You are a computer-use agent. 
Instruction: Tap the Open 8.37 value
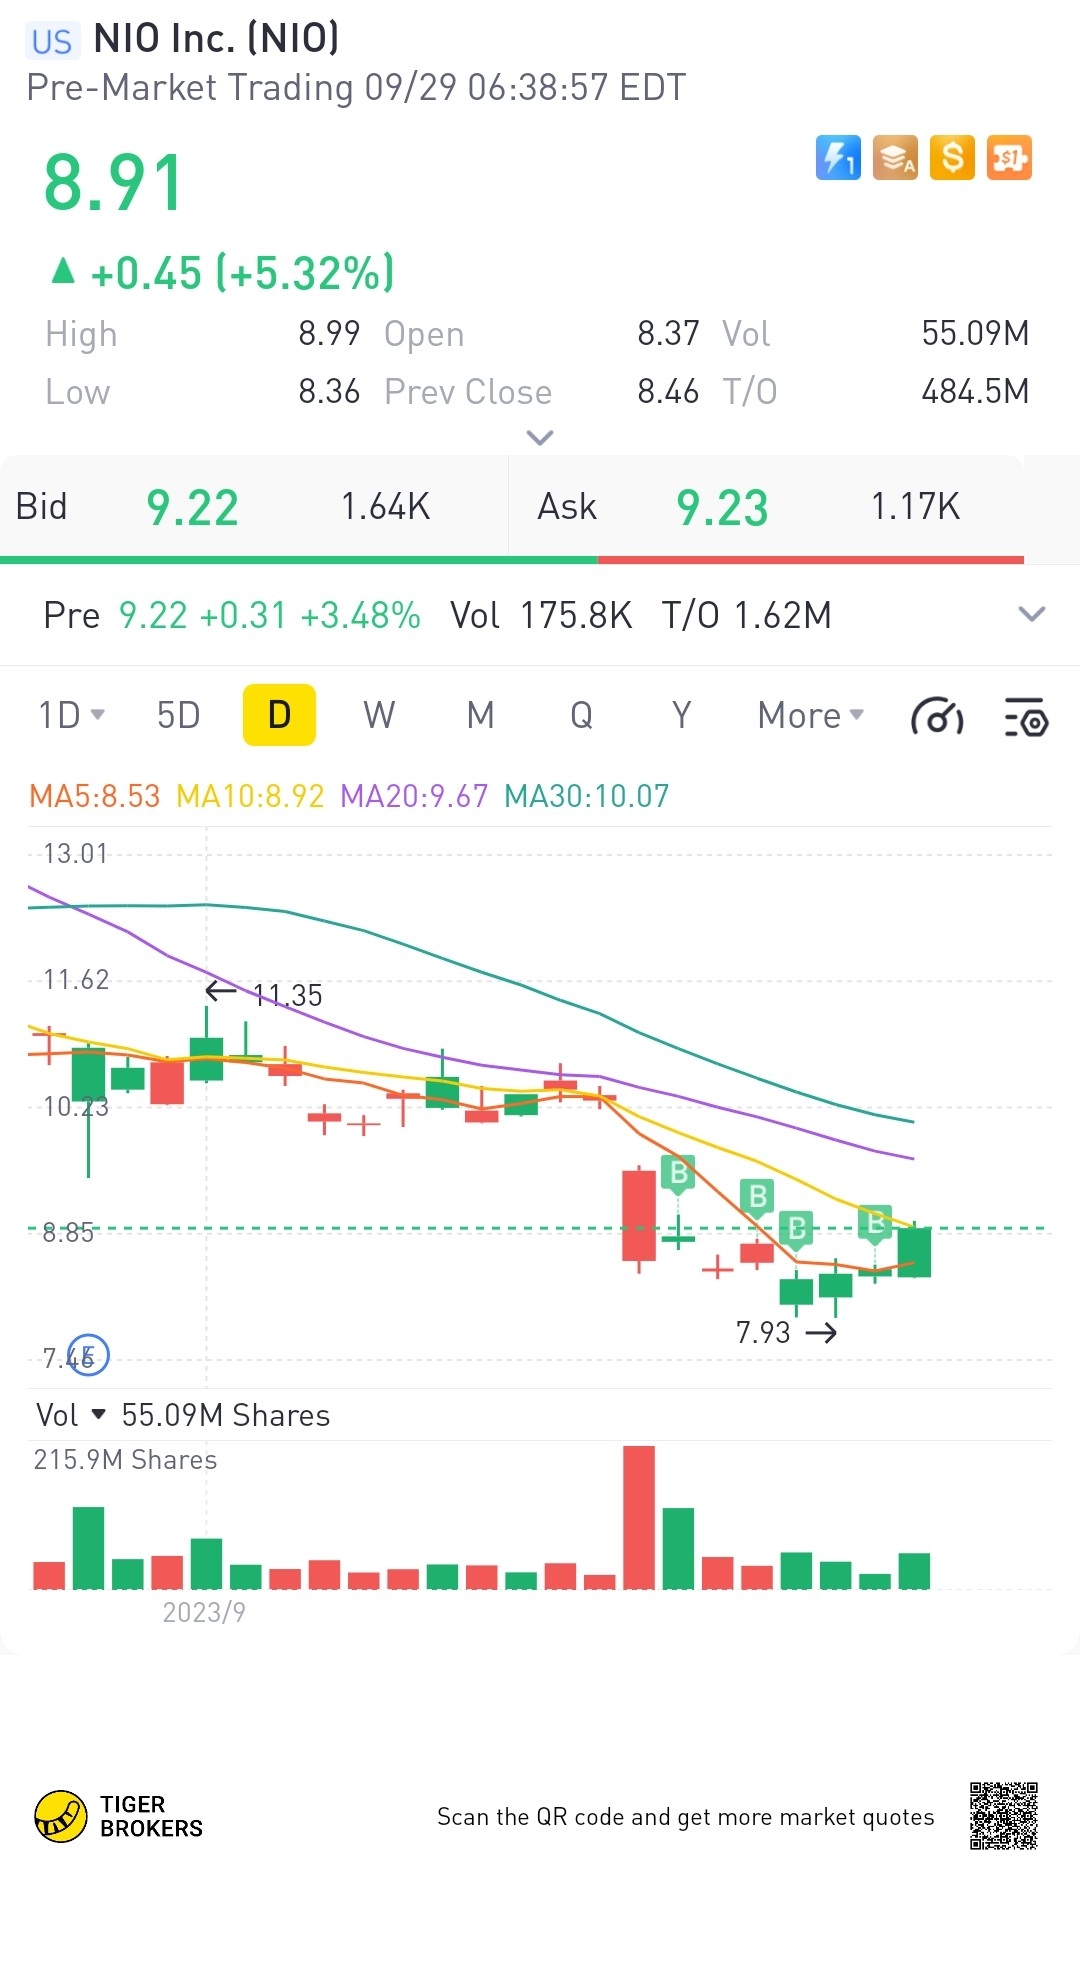pyautogui.click(x=668, y=333)
